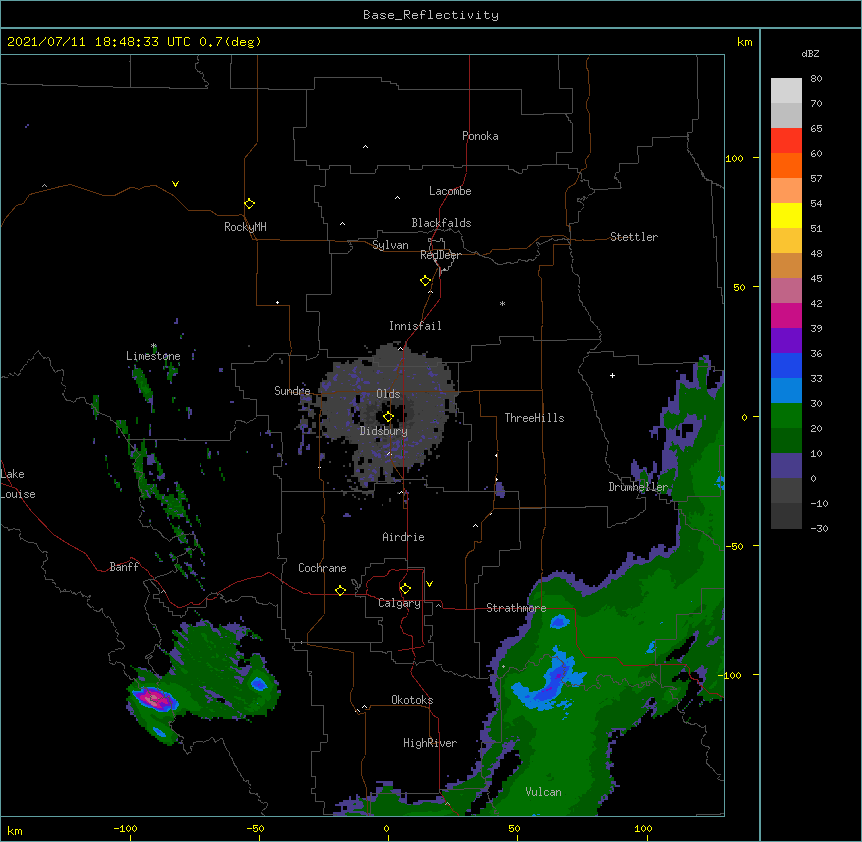Click the Sylvan map label

390,245
